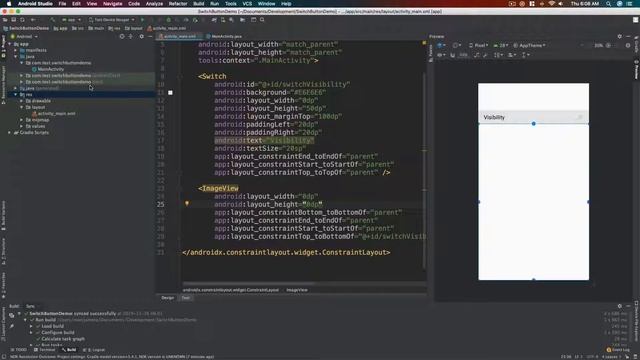Click the Back navigation arrow in toolbar
This screenshot has height=360, width=640.
click(x=33, y=20)
